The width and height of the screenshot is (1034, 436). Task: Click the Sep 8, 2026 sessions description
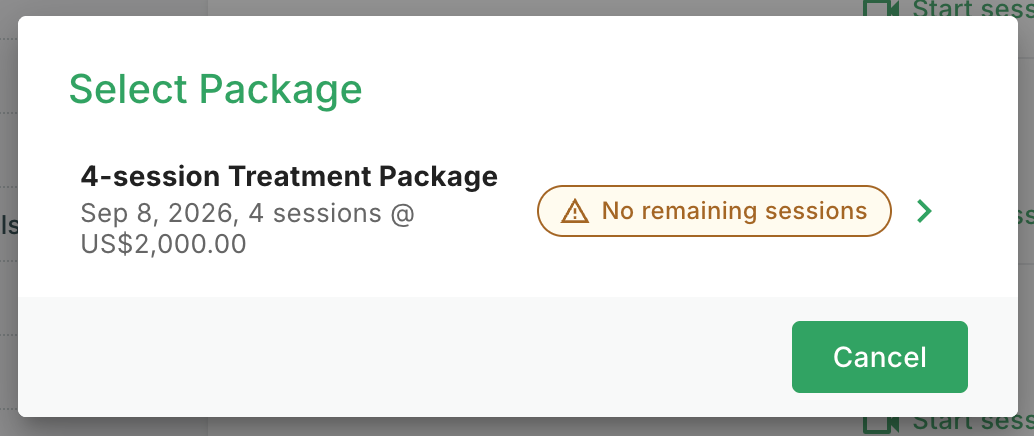point(248,228)
